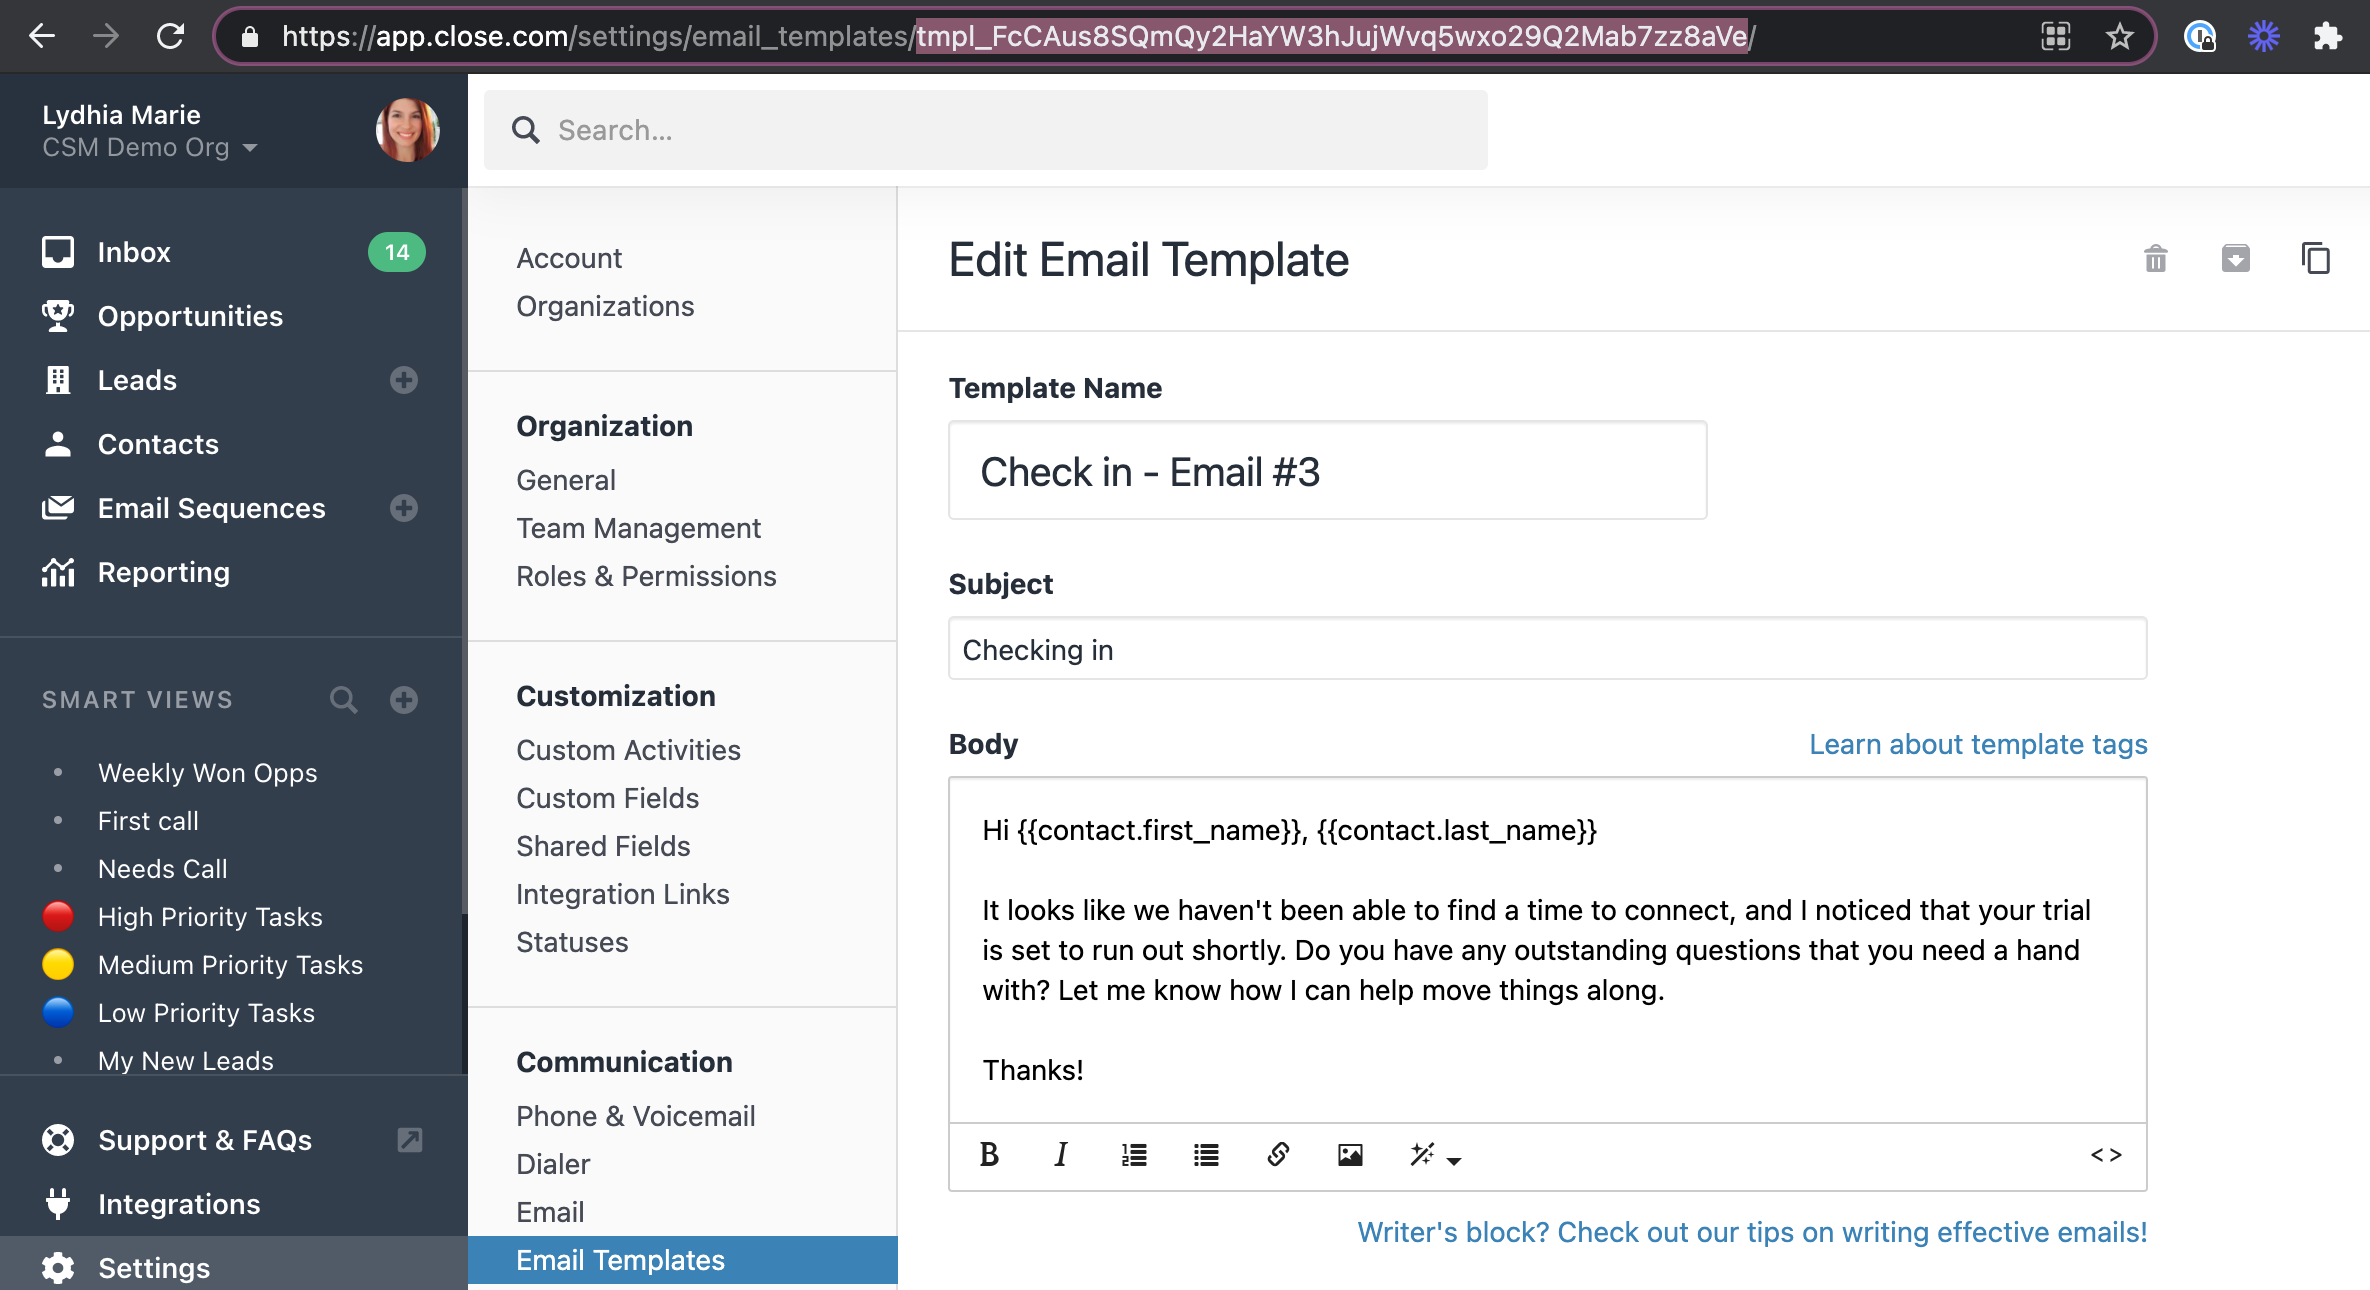Viewport: 2370px width, 1290px height.
Task: Insert bulleted list in body
Action: pyautogui.click(x=1206, y=1155)
